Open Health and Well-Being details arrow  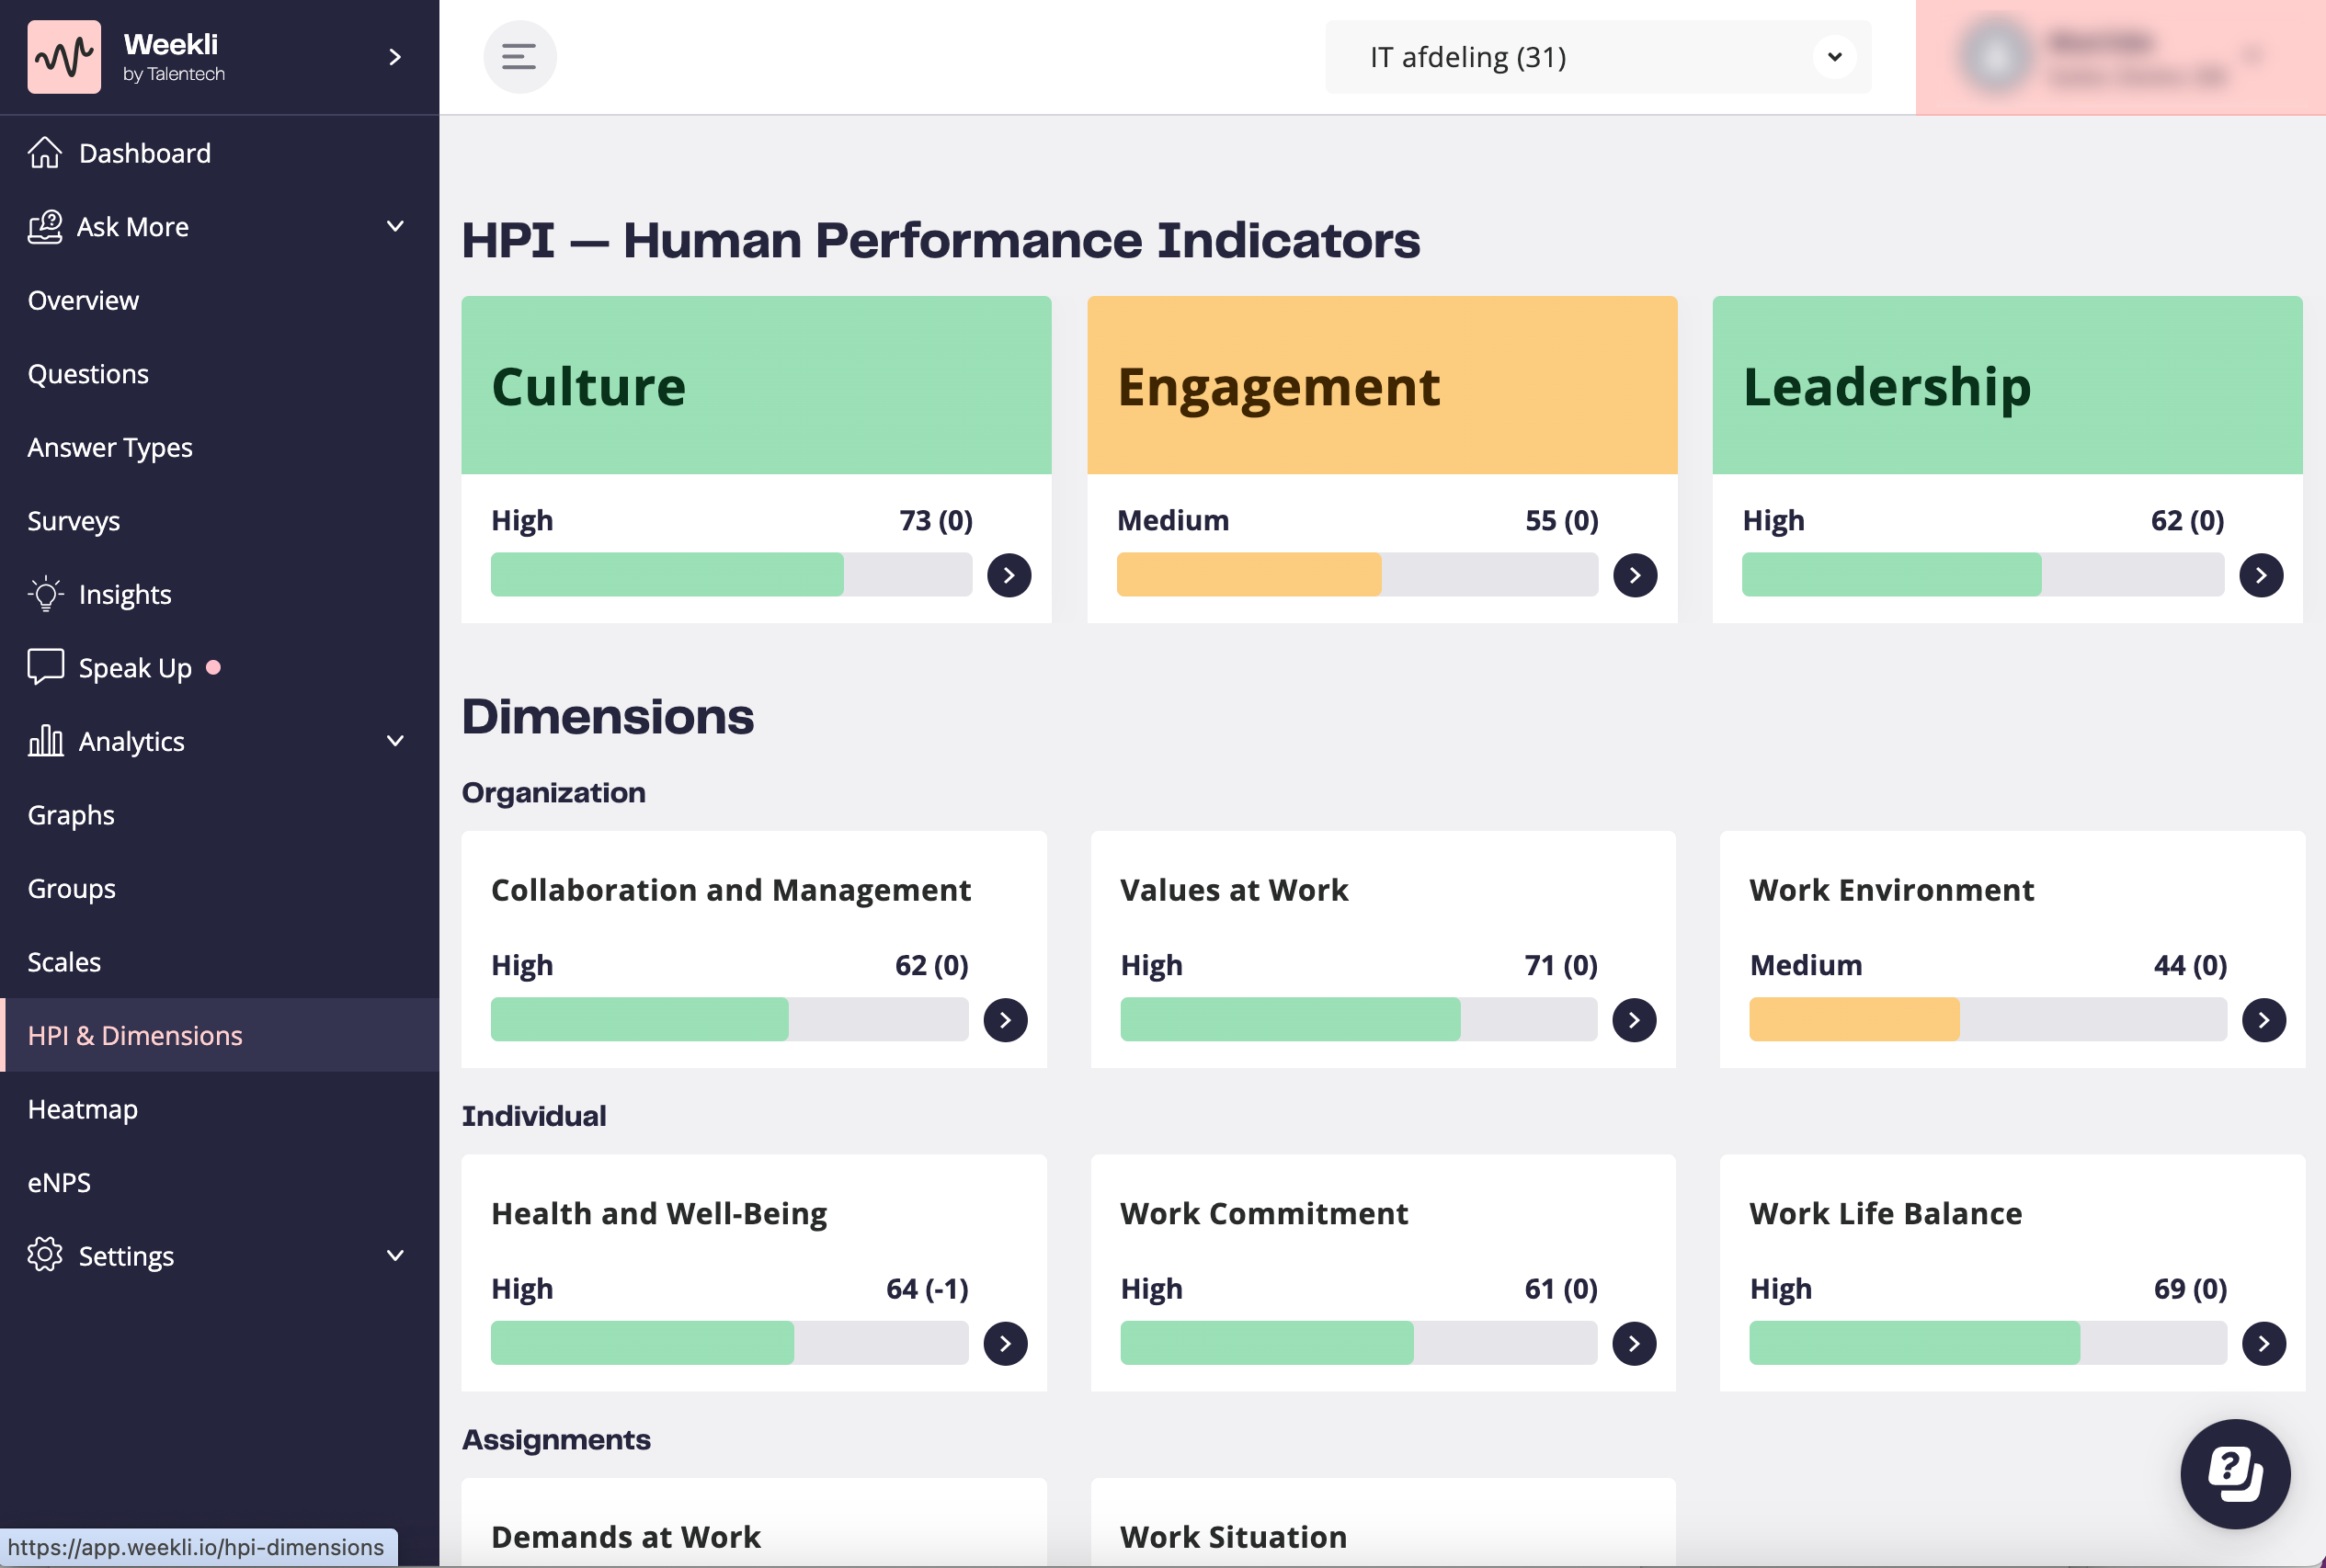coord(1005,1344)
